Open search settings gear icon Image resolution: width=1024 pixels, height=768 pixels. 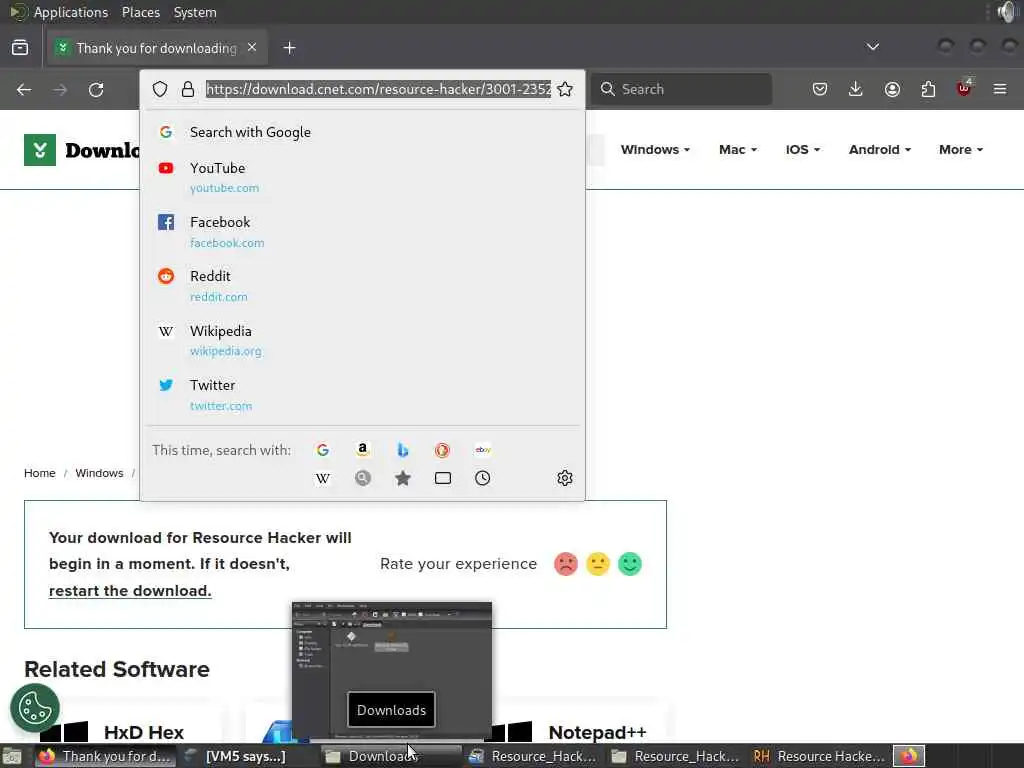coord(565,478)
